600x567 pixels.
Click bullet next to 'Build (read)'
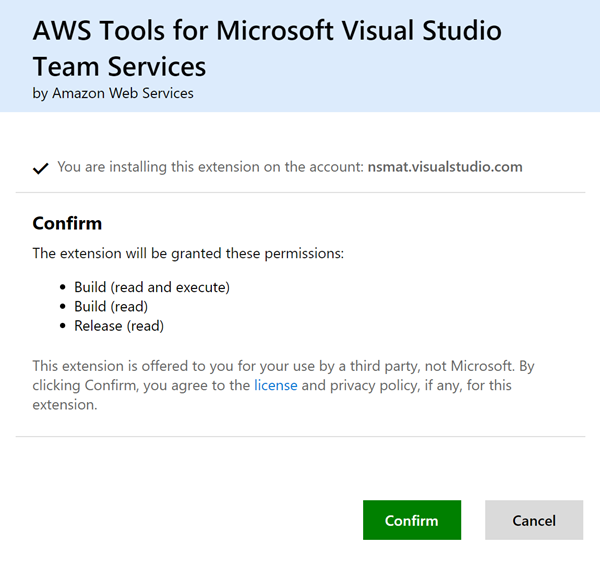coord(63,307)
